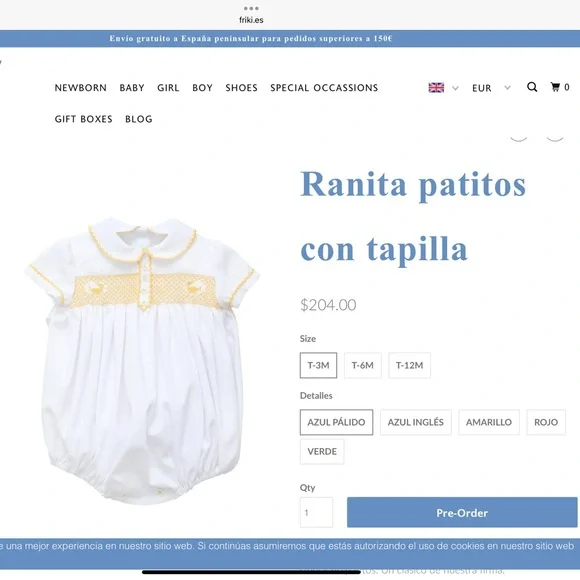Click the Pre-Order button

462,512
